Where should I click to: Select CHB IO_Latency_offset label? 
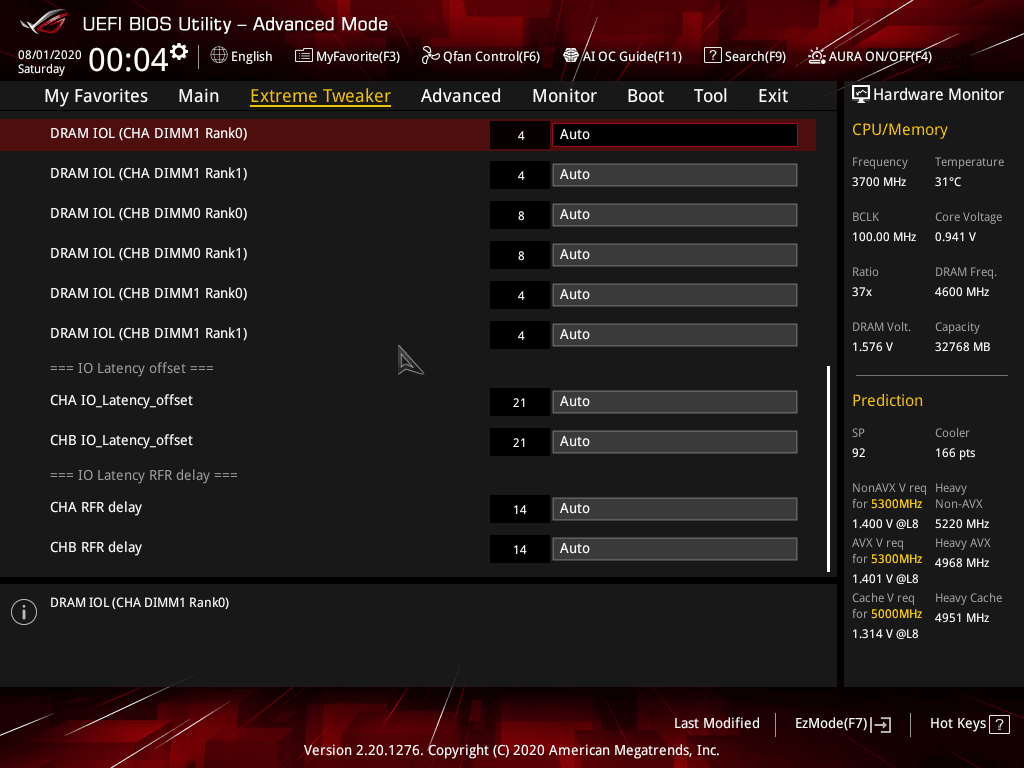pos(121,440)
